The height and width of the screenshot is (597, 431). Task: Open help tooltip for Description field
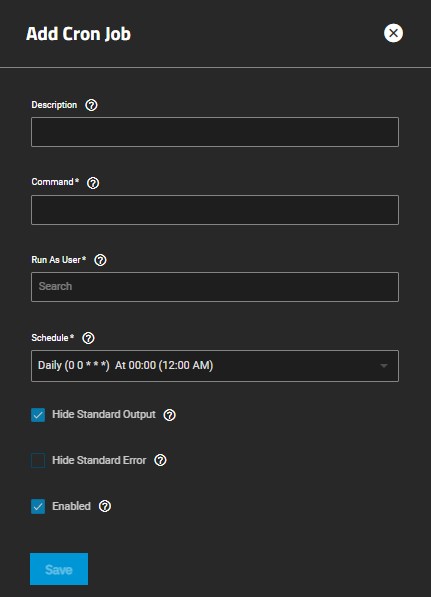click(x=91, y=105)
